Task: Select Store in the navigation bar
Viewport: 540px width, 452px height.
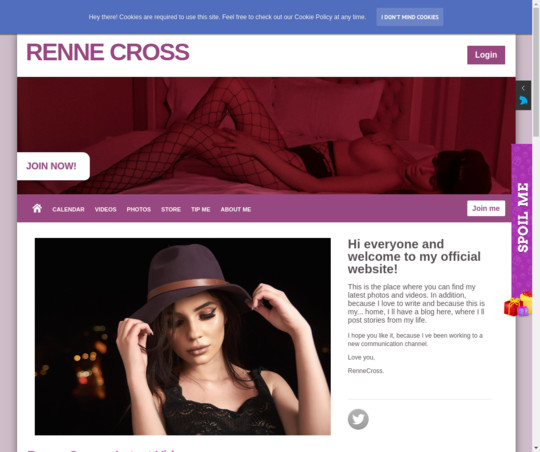Action: point(171,209)
